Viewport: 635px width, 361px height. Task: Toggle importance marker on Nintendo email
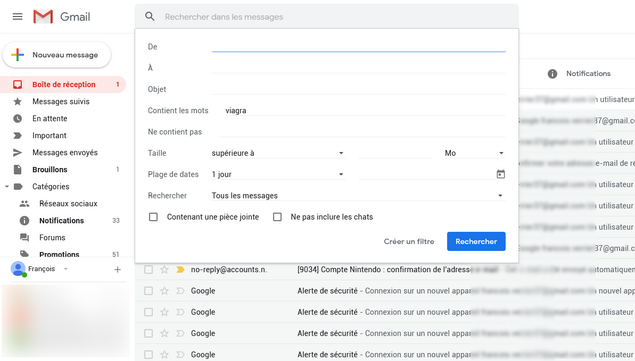(x=180, y=269)
